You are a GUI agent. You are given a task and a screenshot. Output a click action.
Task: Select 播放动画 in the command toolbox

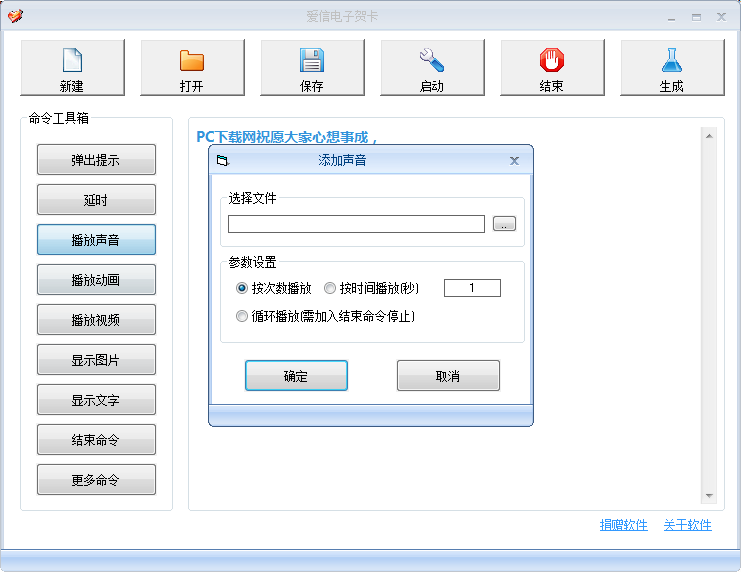[x=96, y=280]
